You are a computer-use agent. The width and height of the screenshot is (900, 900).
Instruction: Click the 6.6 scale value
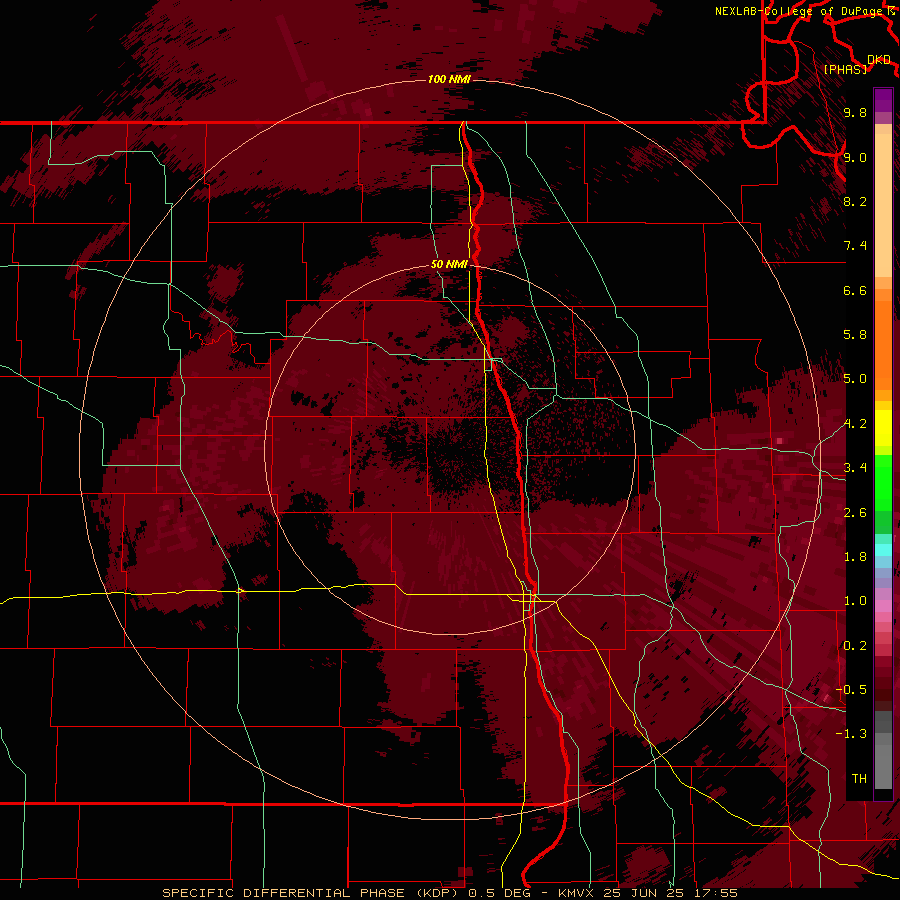tap(855, 290)
